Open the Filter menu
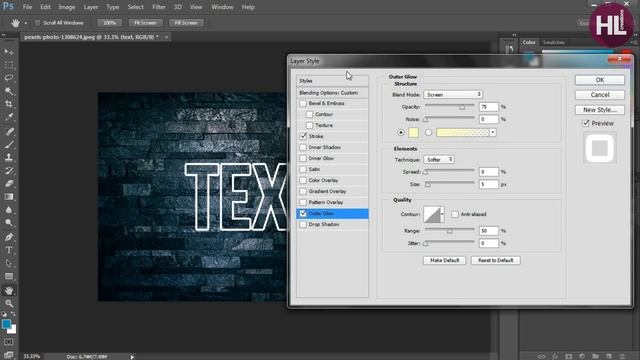 [x=159, y=7]
